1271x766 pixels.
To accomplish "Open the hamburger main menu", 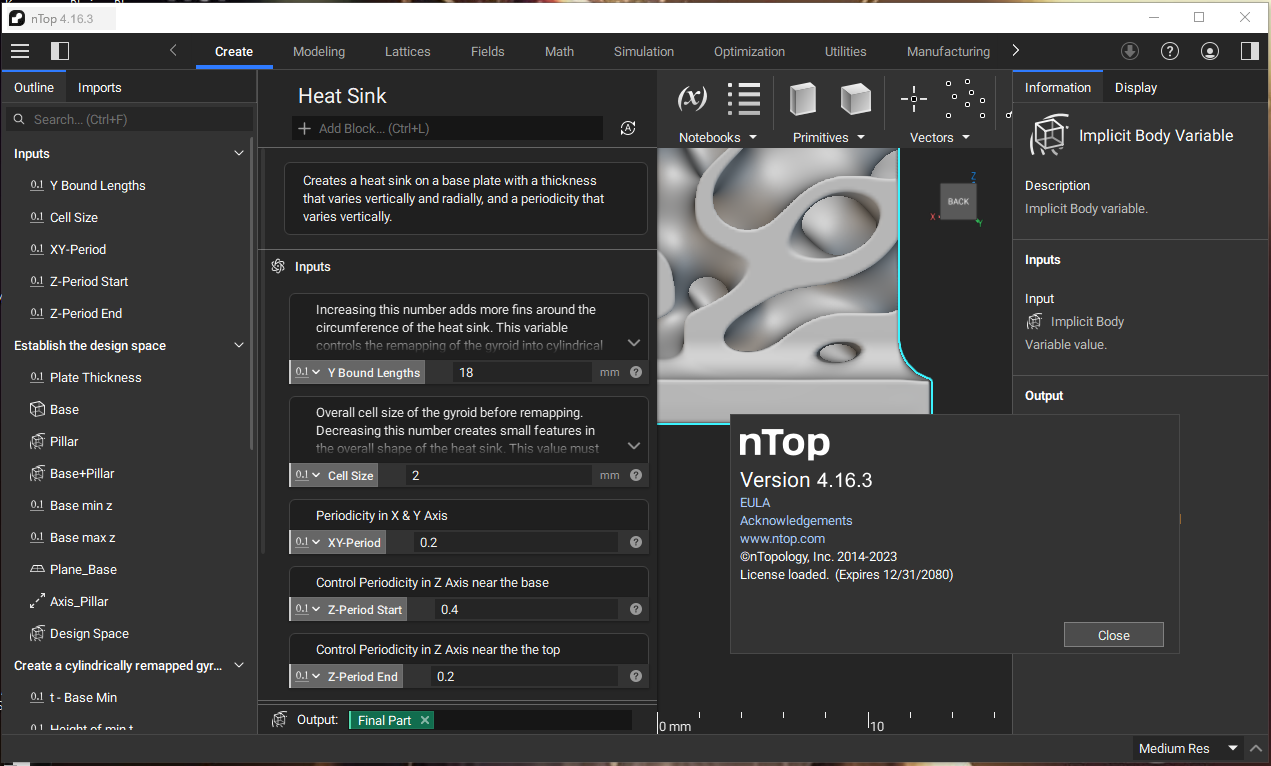I will click(x=20, y=51).
